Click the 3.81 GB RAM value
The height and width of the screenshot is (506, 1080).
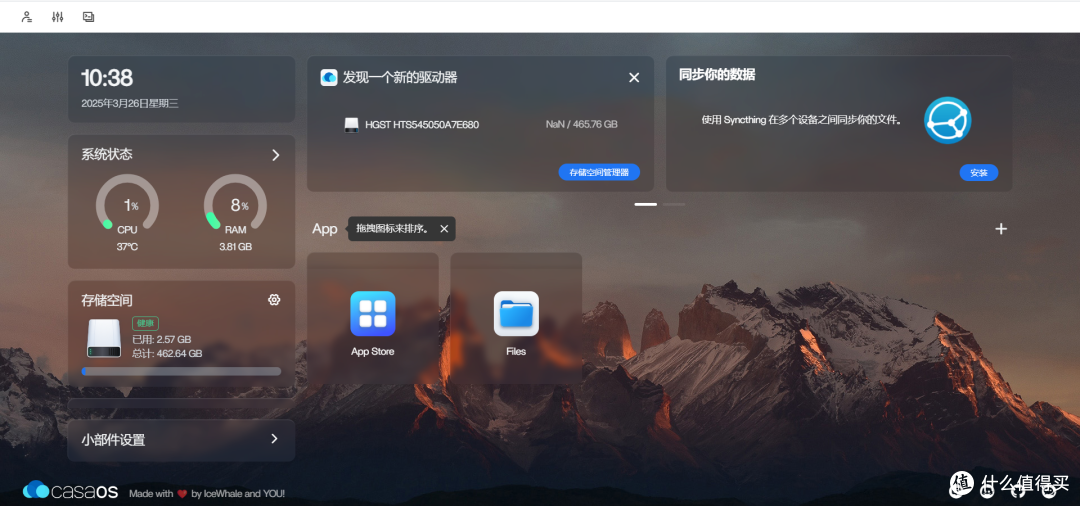[236, 246]
